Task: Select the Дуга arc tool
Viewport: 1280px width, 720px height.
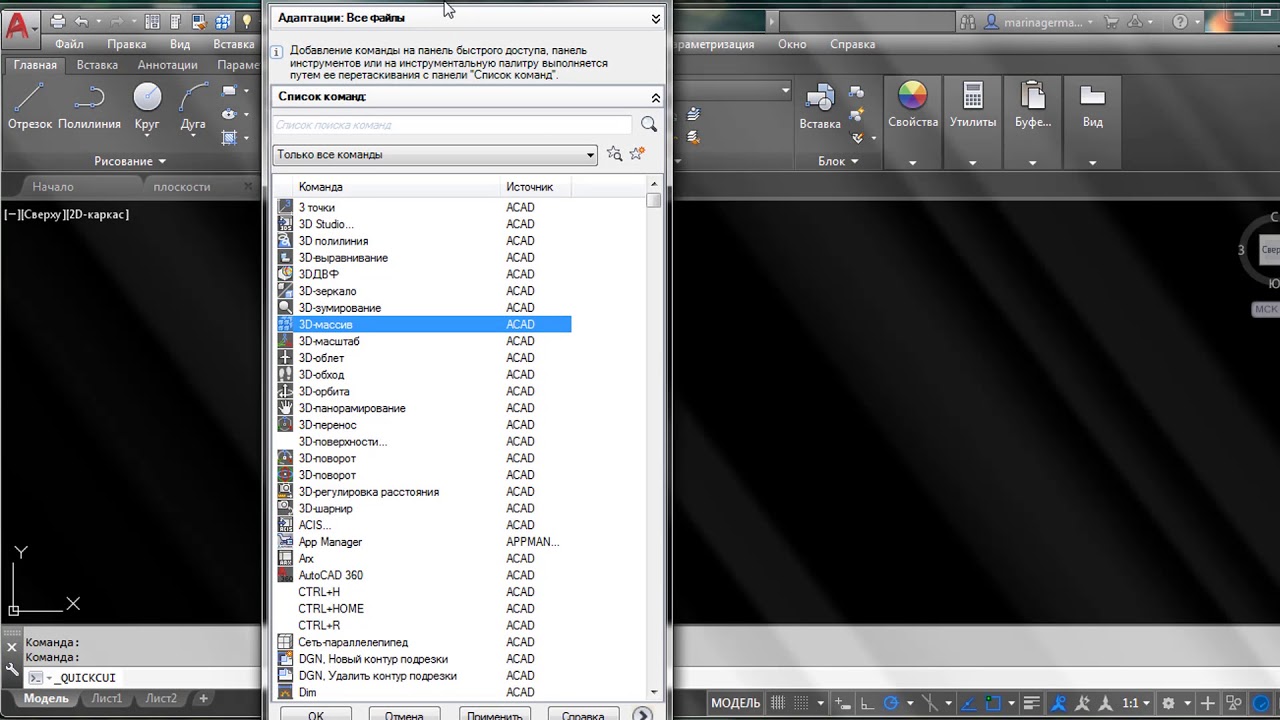Action: [193, 106]
